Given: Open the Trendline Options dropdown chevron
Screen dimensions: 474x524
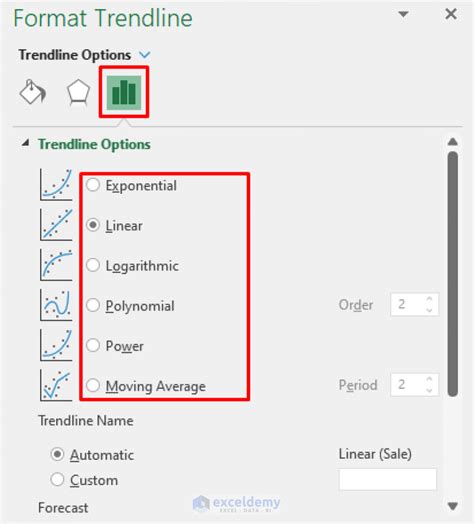Looking at the screenshot, I should [x=145, y=54].
